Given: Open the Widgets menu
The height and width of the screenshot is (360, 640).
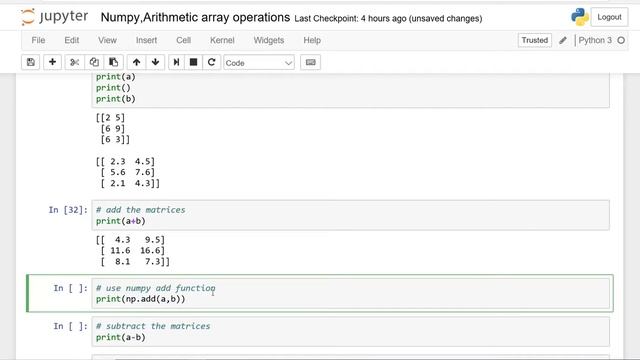Looking at the screenshot, I should pos(269,40).
